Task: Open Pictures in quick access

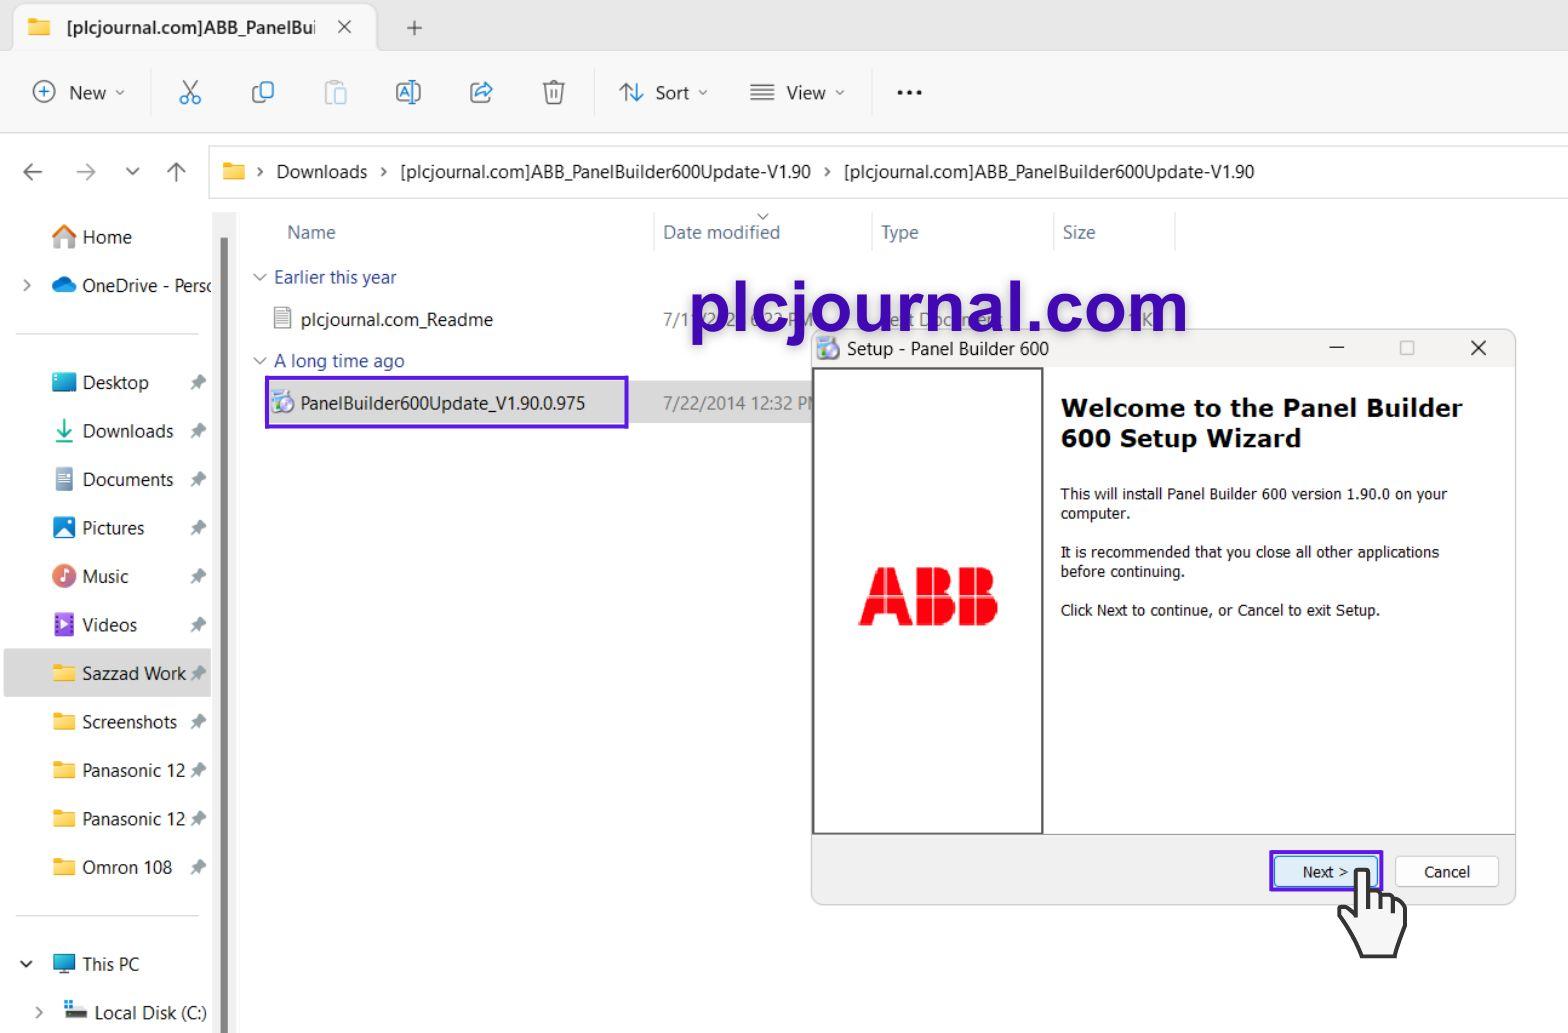Action: pos(113,528)
